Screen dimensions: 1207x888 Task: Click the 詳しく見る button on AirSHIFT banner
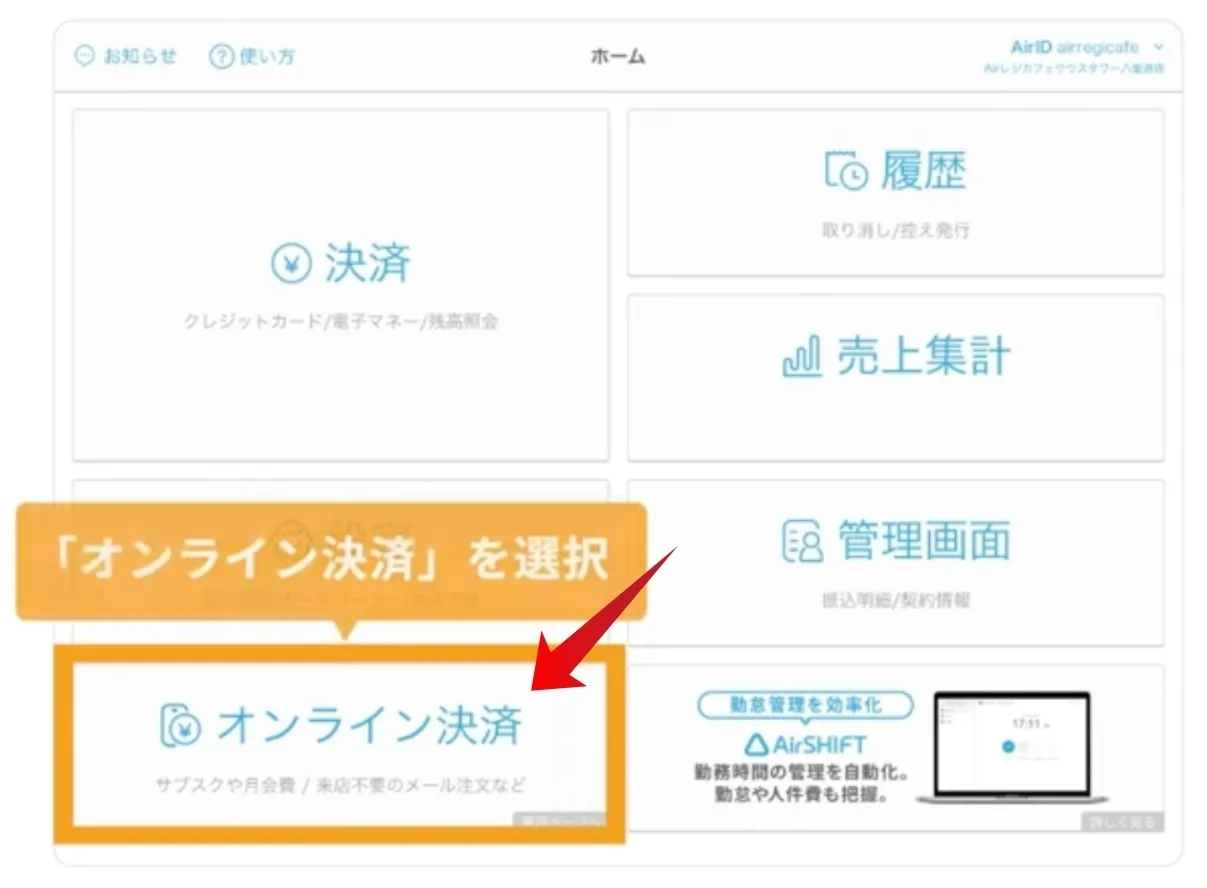(x=1122, y=821)
